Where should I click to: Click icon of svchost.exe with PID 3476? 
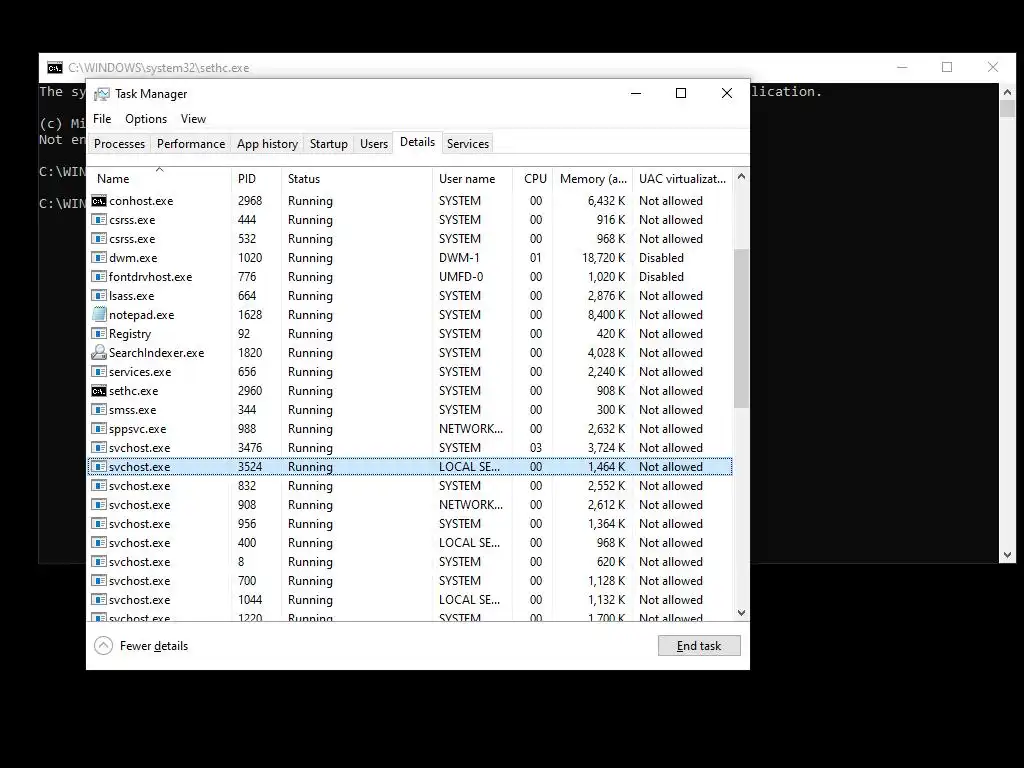point(99,448)
